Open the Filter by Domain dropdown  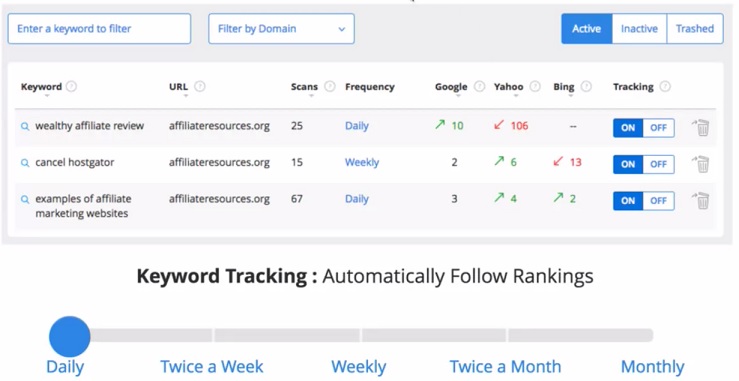[281, 29]
